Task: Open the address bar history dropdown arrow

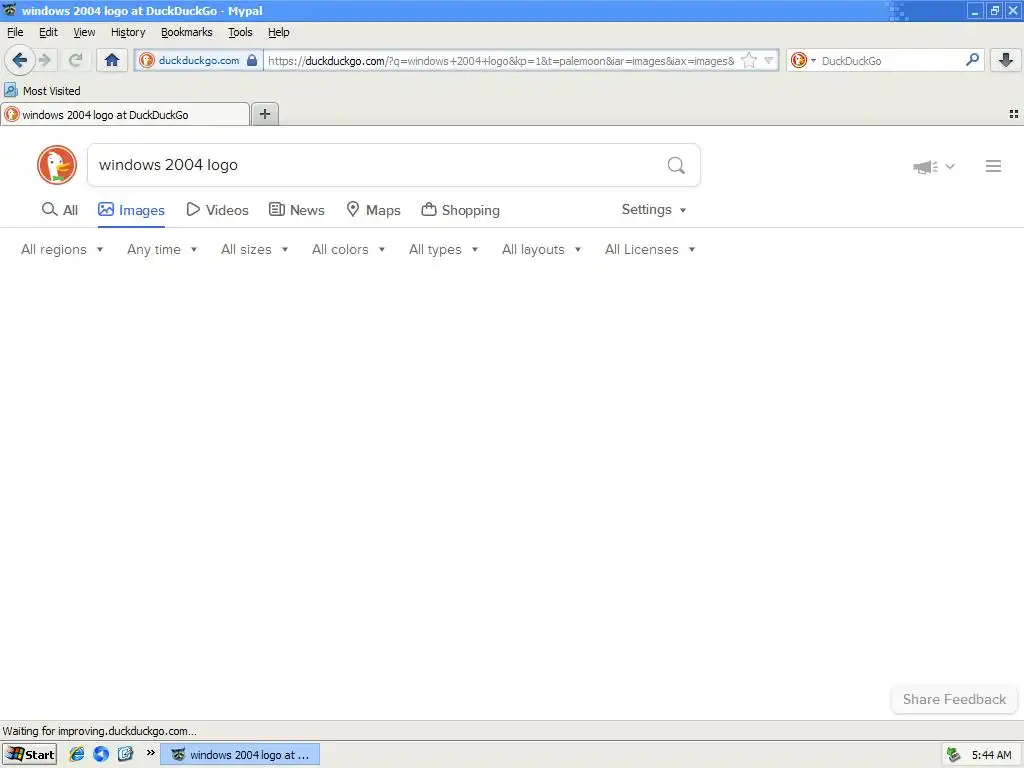Action: tap(769, 60)
